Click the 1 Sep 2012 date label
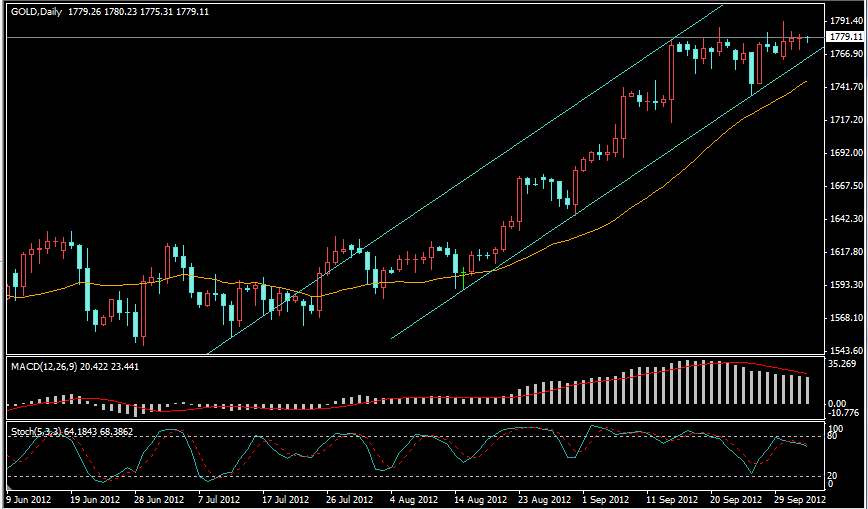868x509 pixels. pyautogui.click(x=606, y=499)
